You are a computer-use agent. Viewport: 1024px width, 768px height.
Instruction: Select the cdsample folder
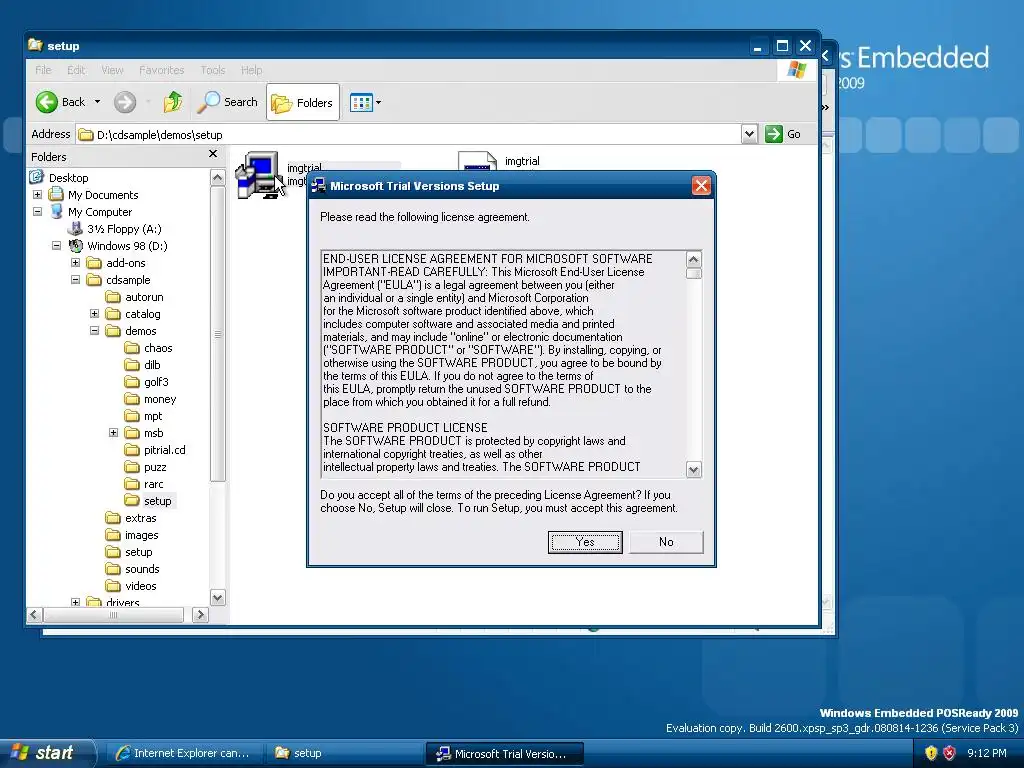coord(128,280)
